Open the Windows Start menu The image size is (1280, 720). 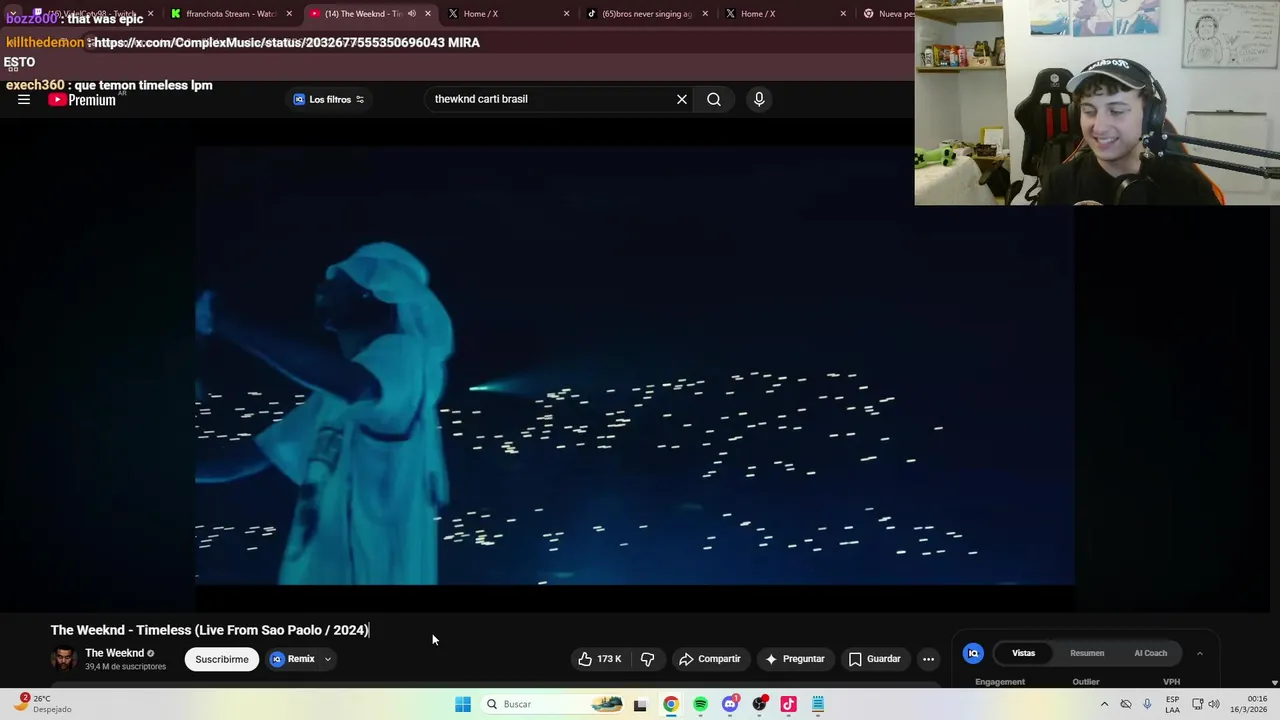[x=463, y=704]
